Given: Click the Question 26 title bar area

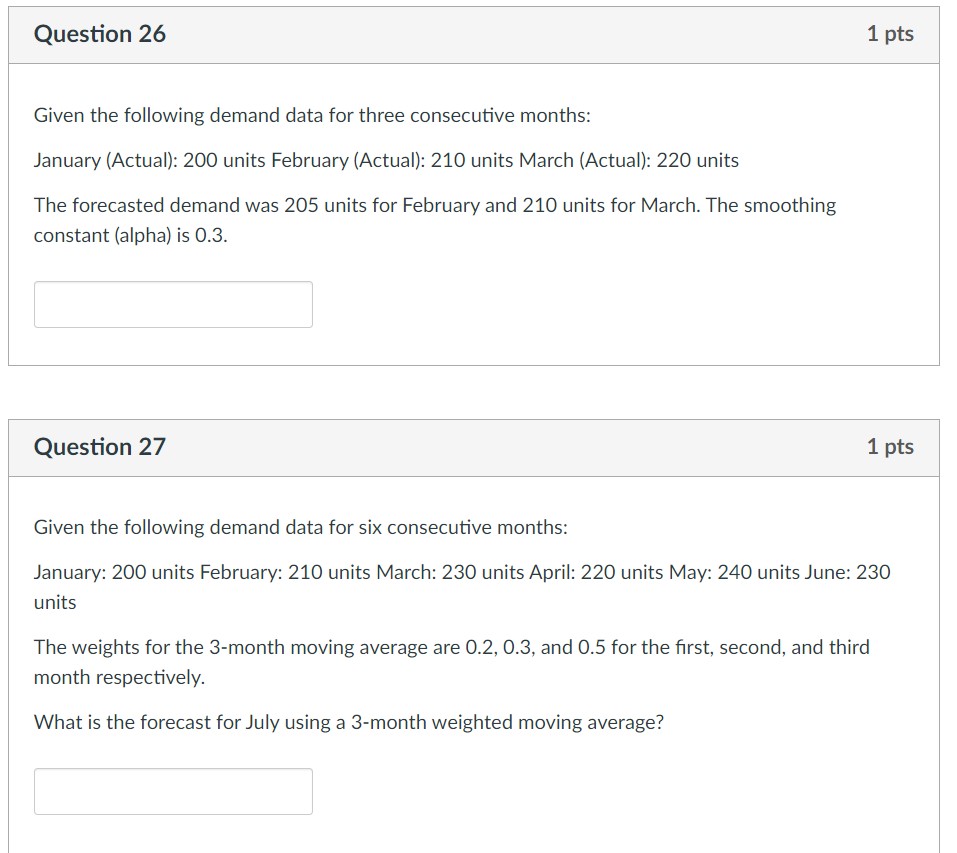Looking at the screenshot, I should point(470,33).
